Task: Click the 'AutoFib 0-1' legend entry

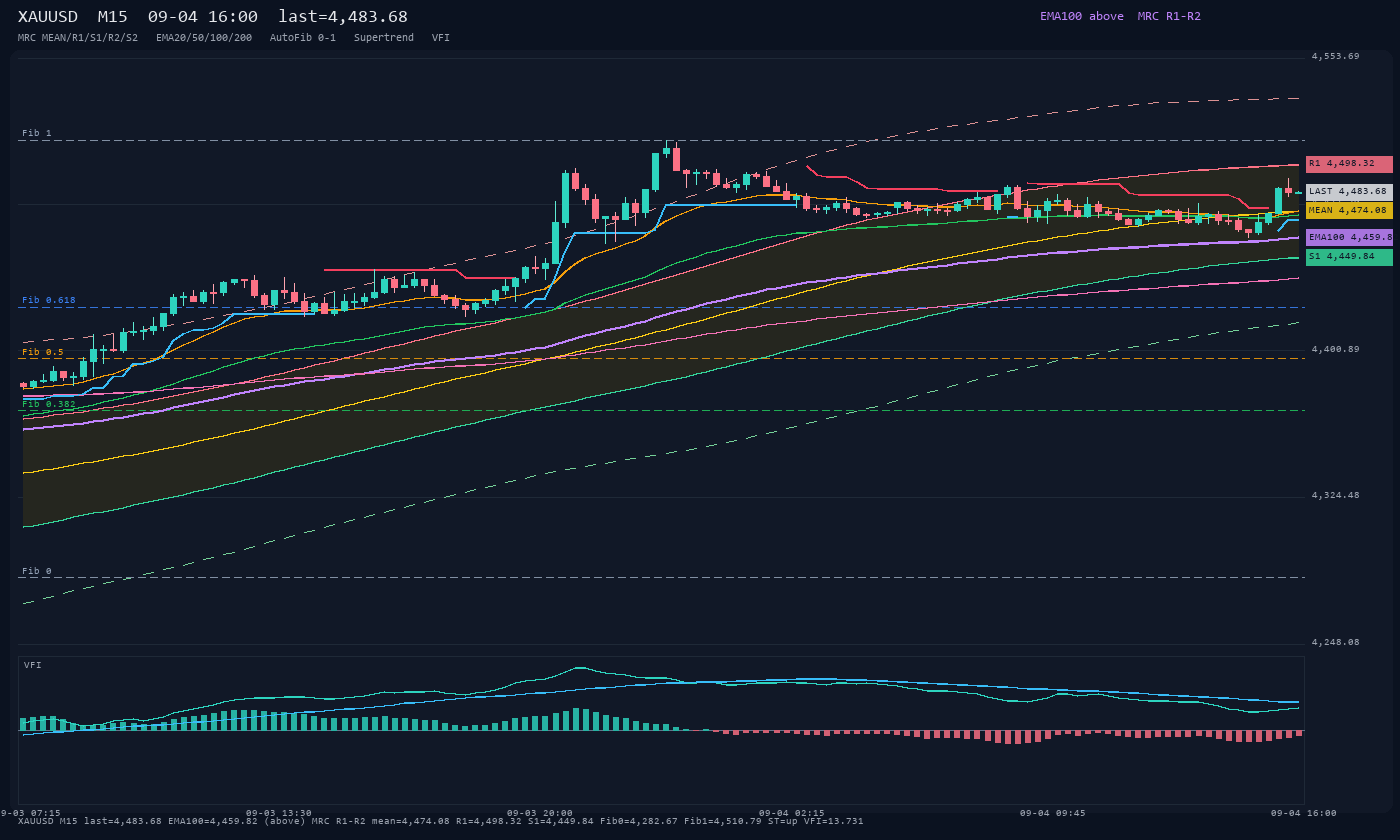Action: [303, 38]
